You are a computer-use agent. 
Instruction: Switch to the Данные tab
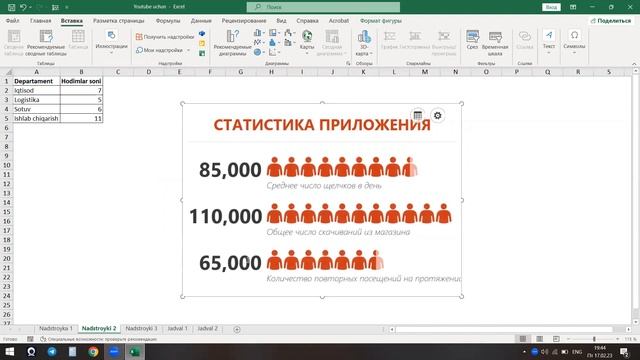pos(201,20)
